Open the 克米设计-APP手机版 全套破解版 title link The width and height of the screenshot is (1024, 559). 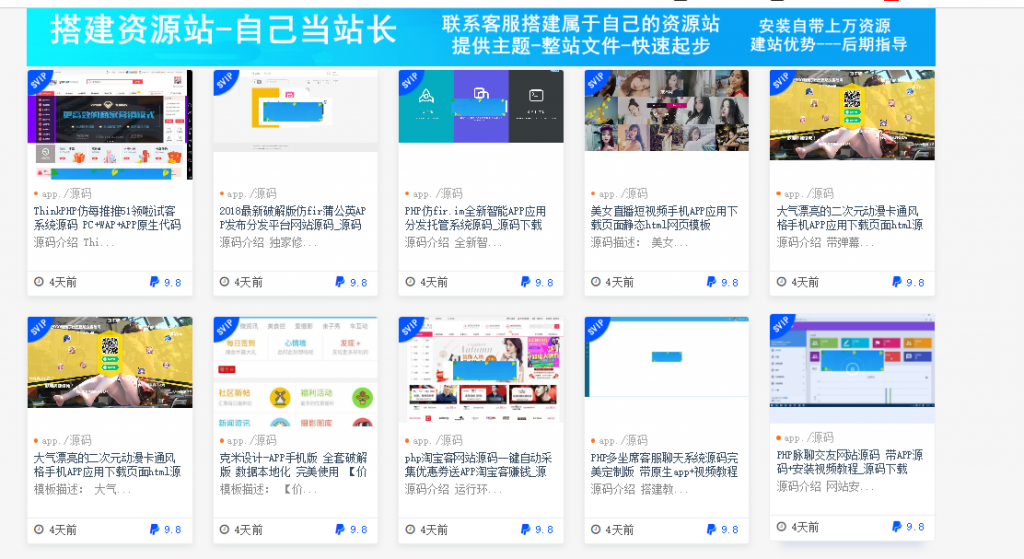click(293, 465)
